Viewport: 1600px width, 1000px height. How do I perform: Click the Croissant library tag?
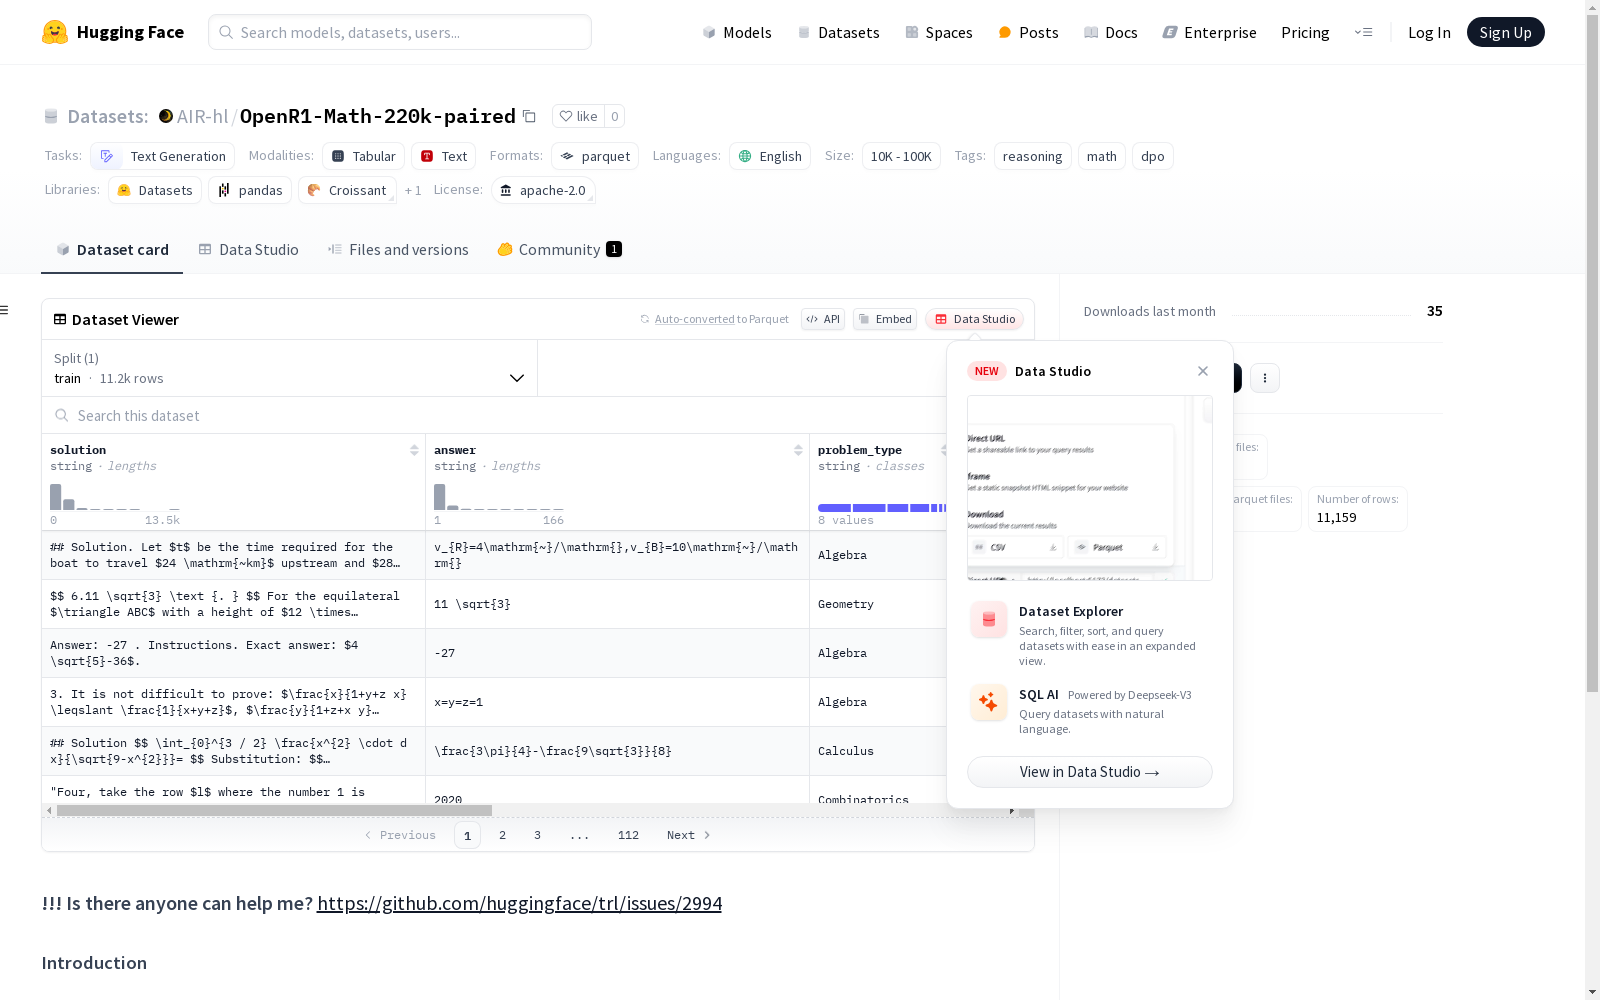pyautogui.click(x=347, y=190)
